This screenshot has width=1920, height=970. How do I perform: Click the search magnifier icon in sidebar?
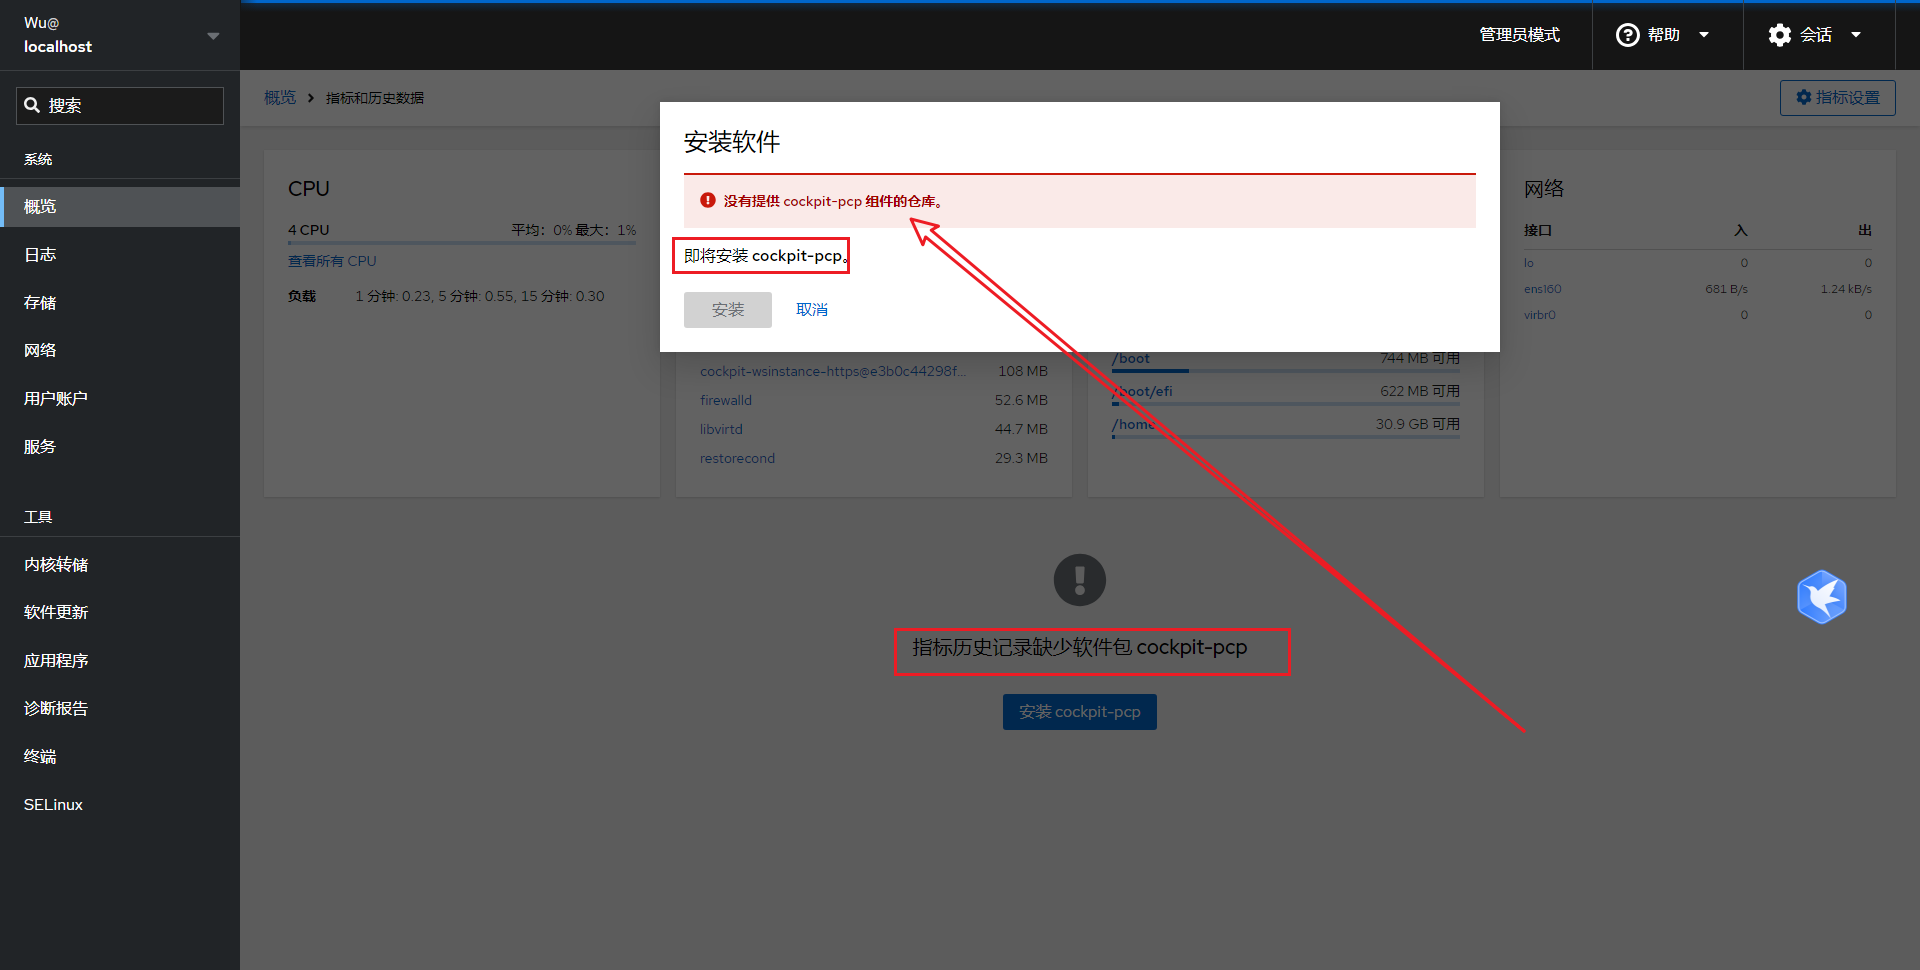32,105
